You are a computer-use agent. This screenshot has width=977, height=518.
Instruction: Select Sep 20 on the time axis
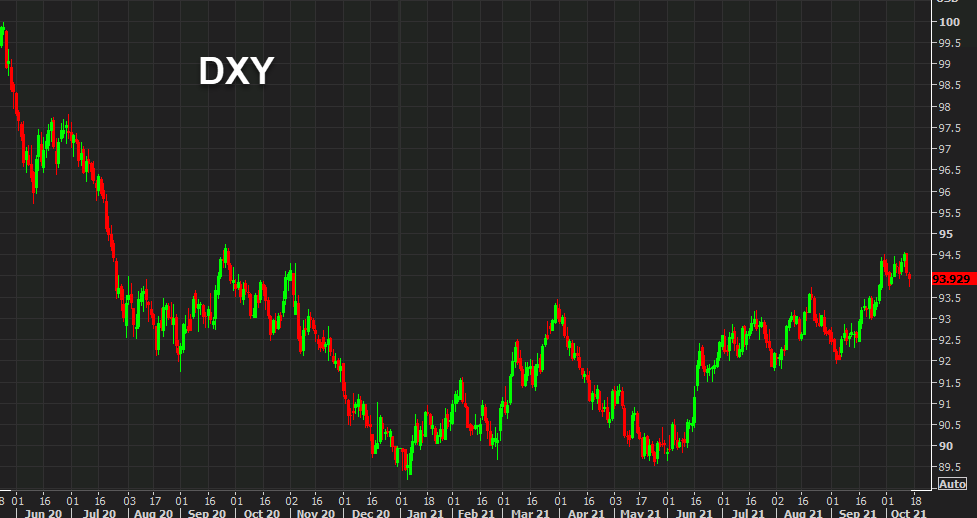[x=207, y=513]
